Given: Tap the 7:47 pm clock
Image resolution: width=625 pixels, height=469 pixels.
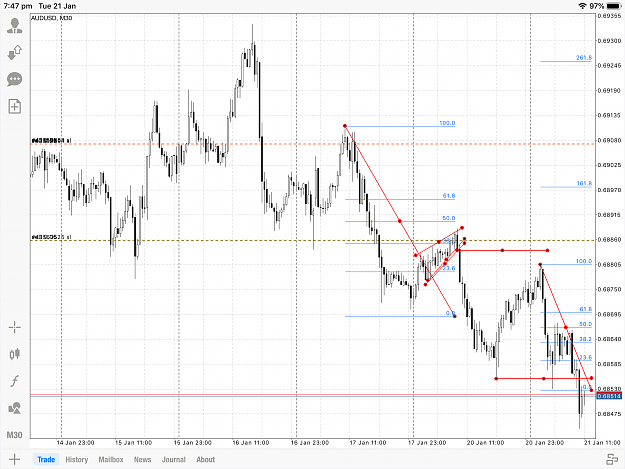Looking at the screenshot, I should pyautogui.click(x=18, y=6).
